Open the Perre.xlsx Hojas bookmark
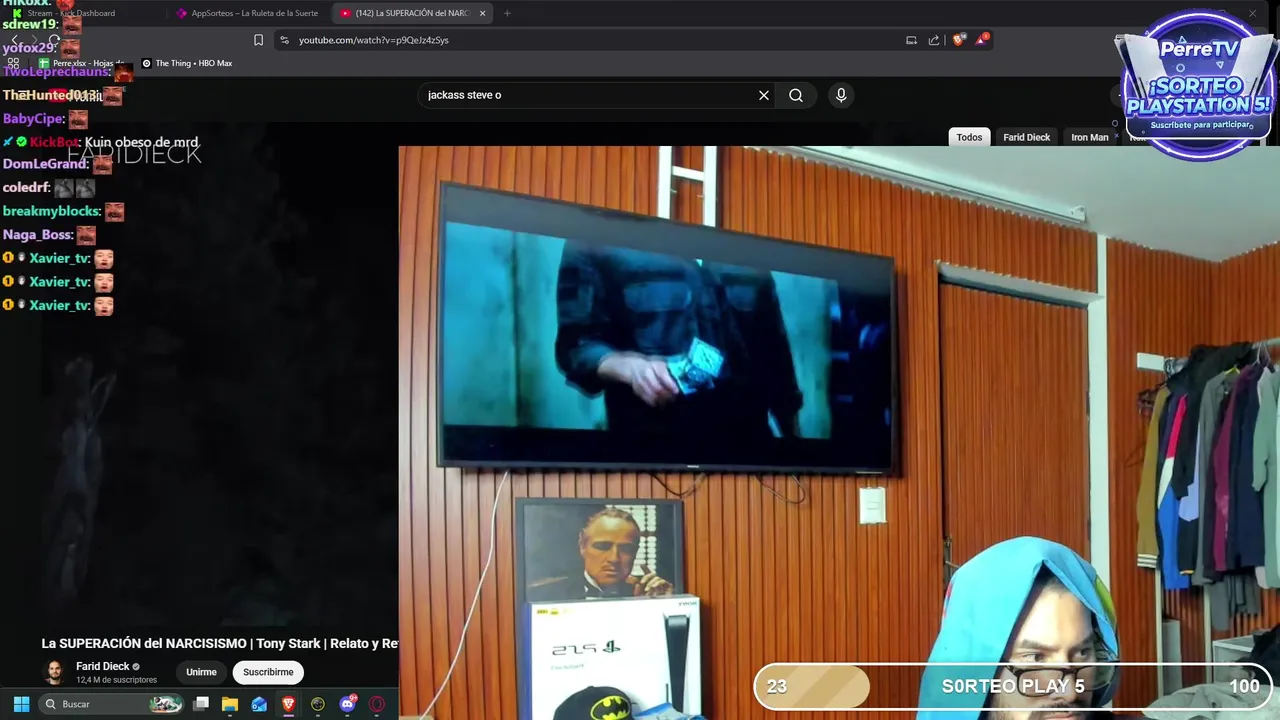Screen dimensions: 1280x720 click(x=81, y=63)
